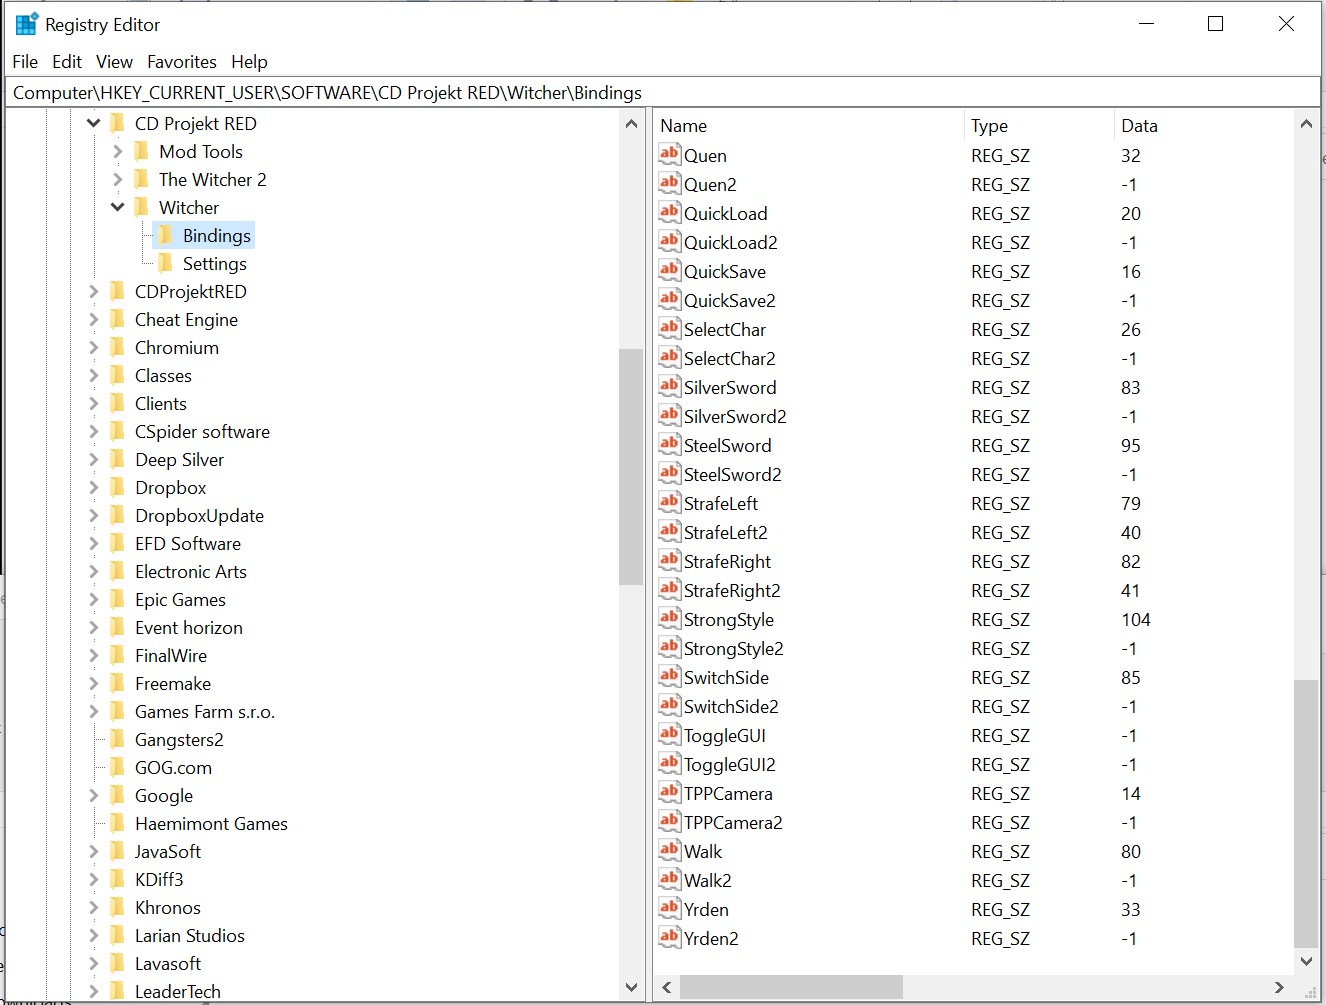The height and width of the screenshot is (1005, 1326).
Task: Collapse the CD Projekt RED key
Action: coord(94,123)
